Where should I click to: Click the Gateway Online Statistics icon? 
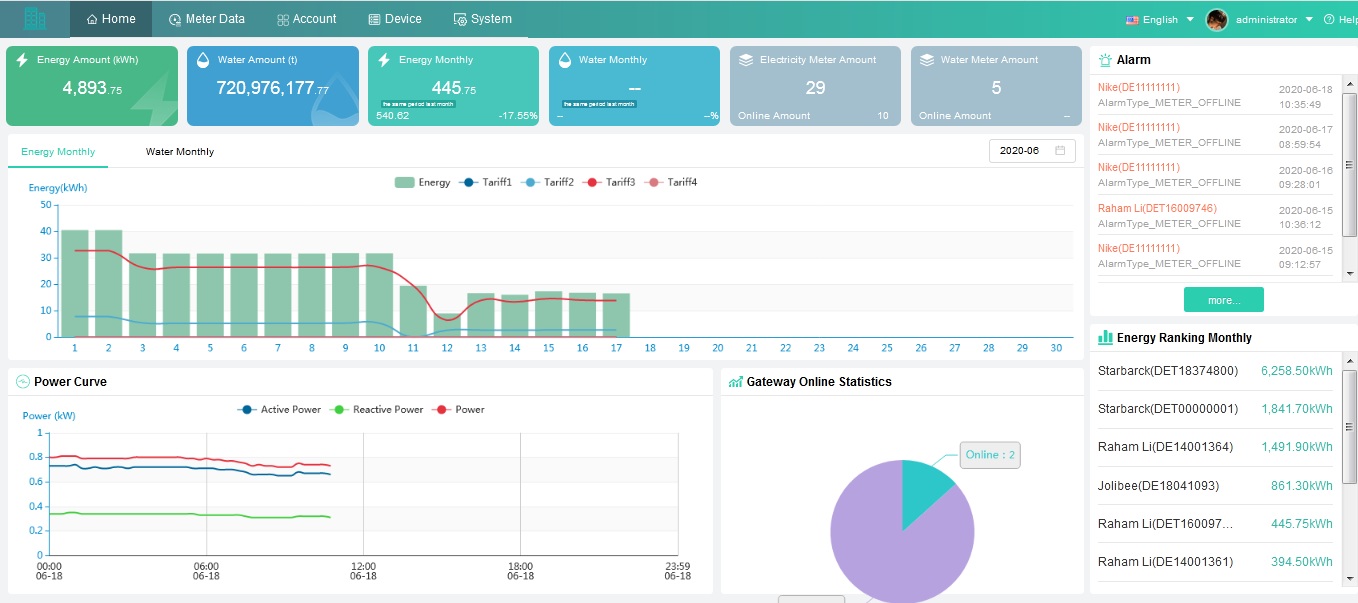click(736, 381)
